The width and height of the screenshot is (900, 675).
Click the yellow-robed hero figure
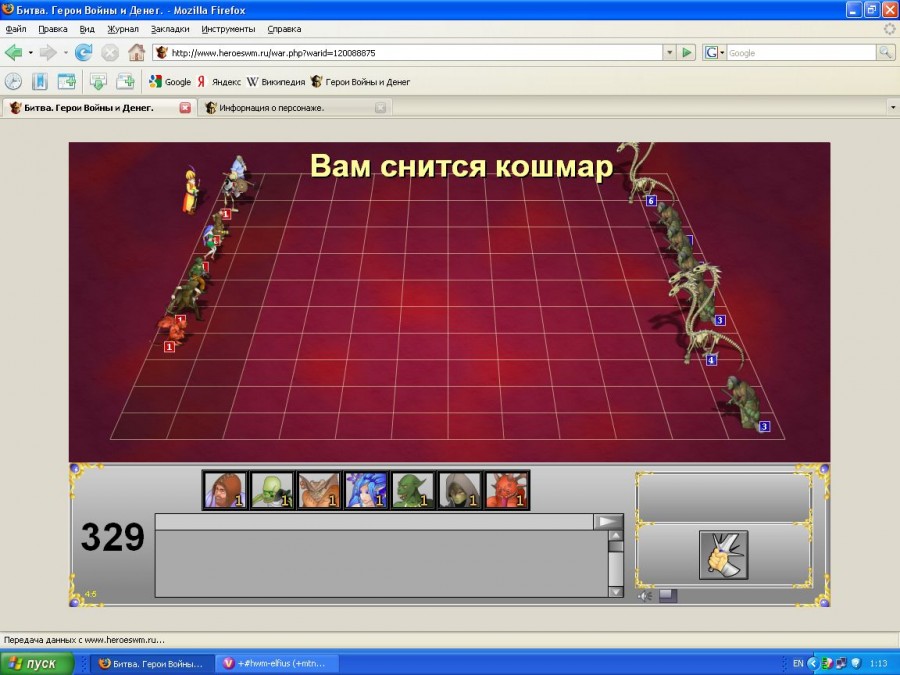[x=191, y=191]
